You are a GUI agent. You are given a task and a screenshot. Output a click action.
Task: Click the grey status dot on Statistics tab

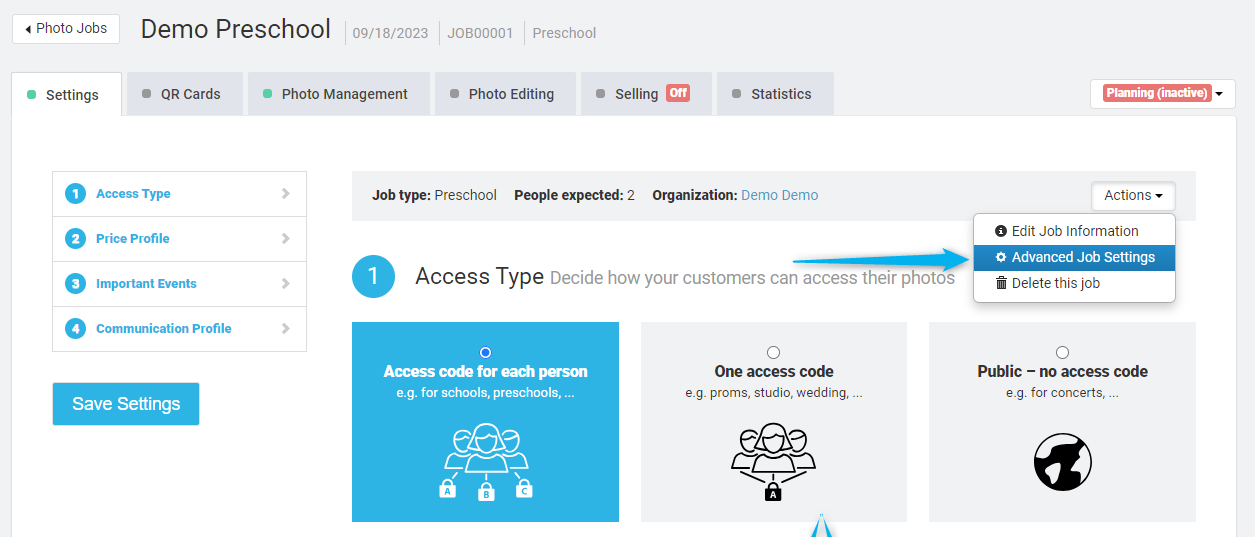(736, 94)
